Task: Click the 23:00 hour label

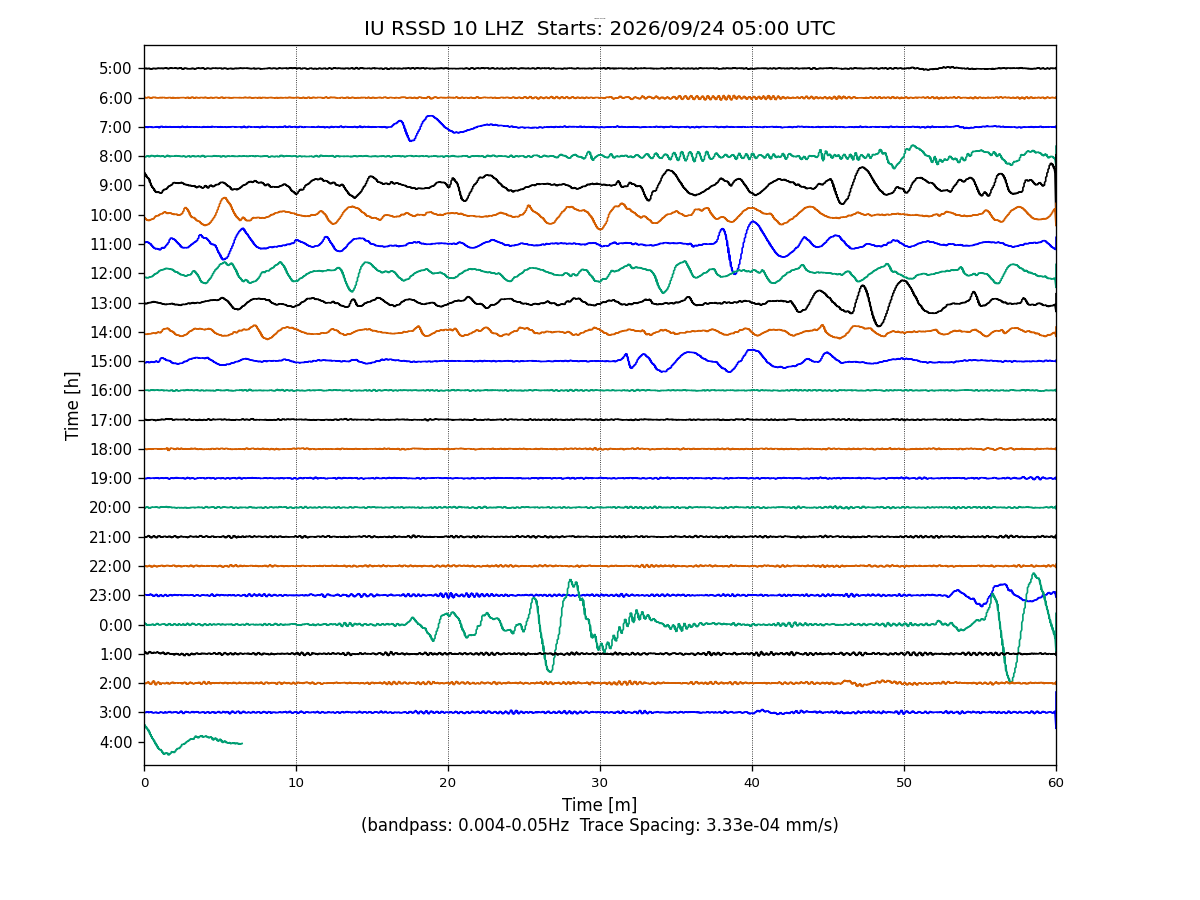Action: (x=112, y=596)
